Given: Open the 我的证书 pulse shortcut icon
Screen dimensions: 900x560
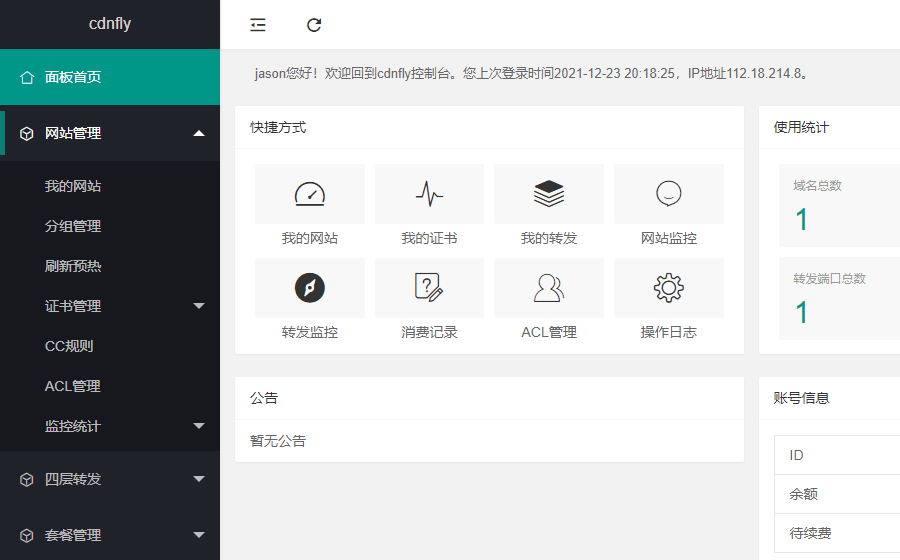Looking at the screenshot, I should pyautogui.click(x=429, y=194).
